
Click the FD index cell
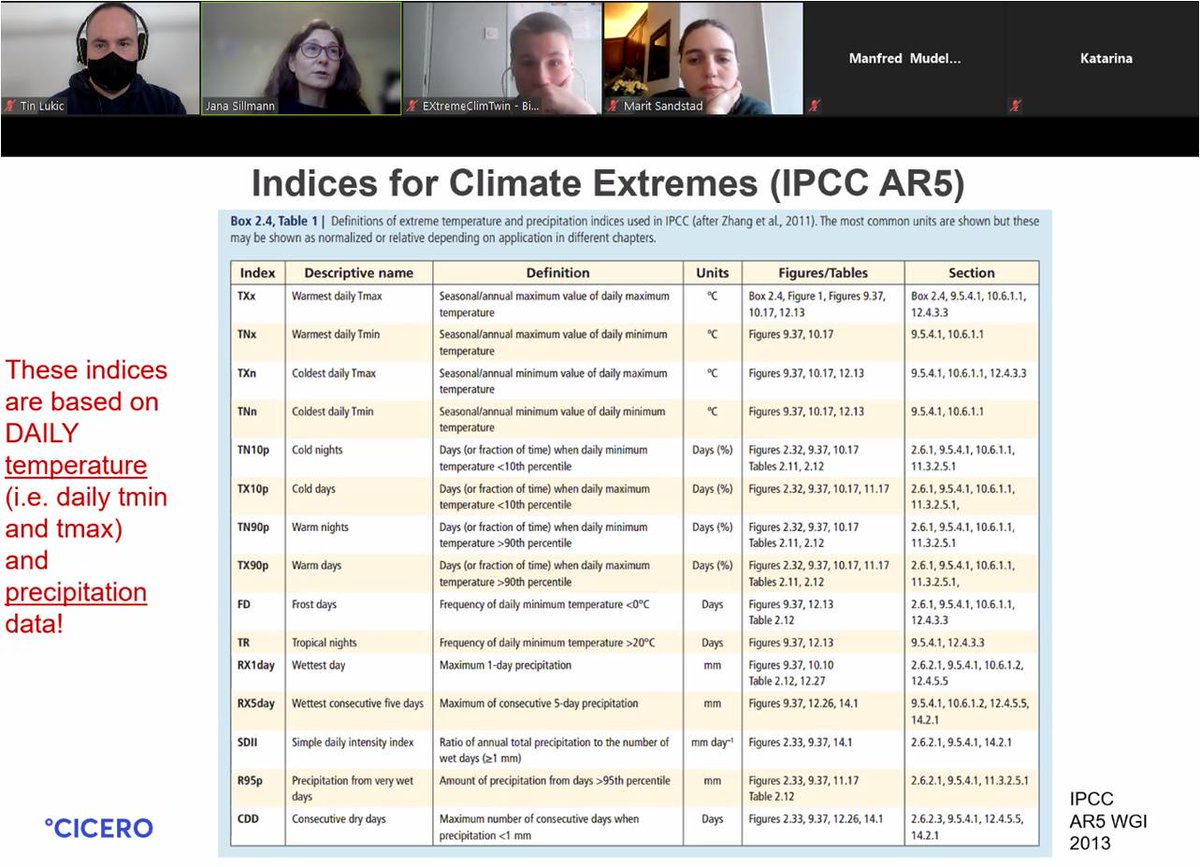tap(258, 612)
